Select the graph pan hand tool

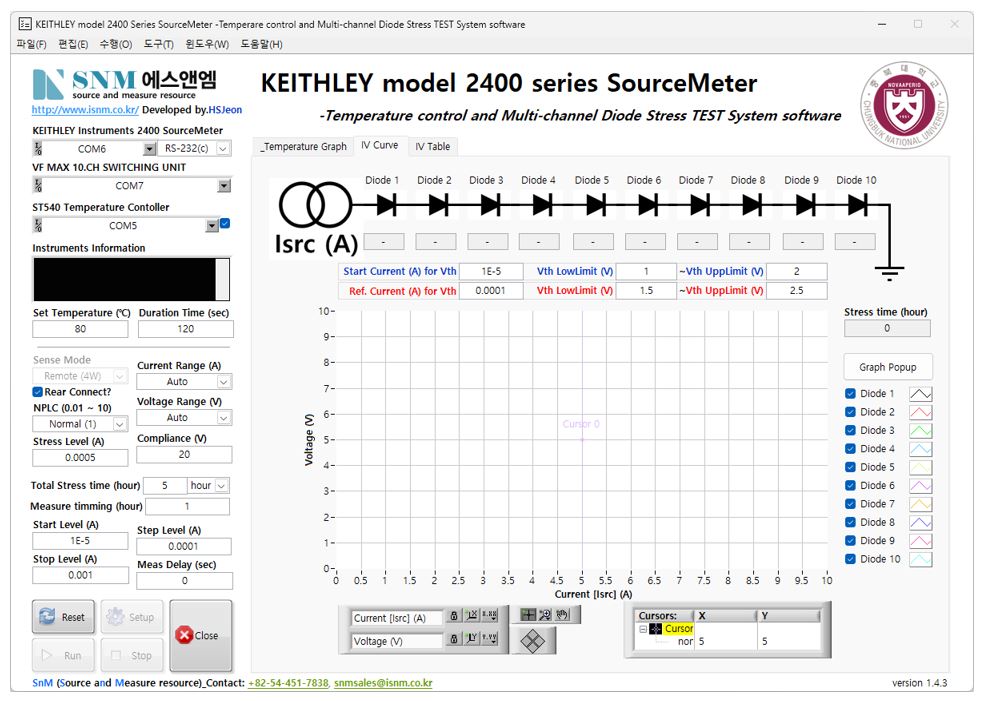562,615
